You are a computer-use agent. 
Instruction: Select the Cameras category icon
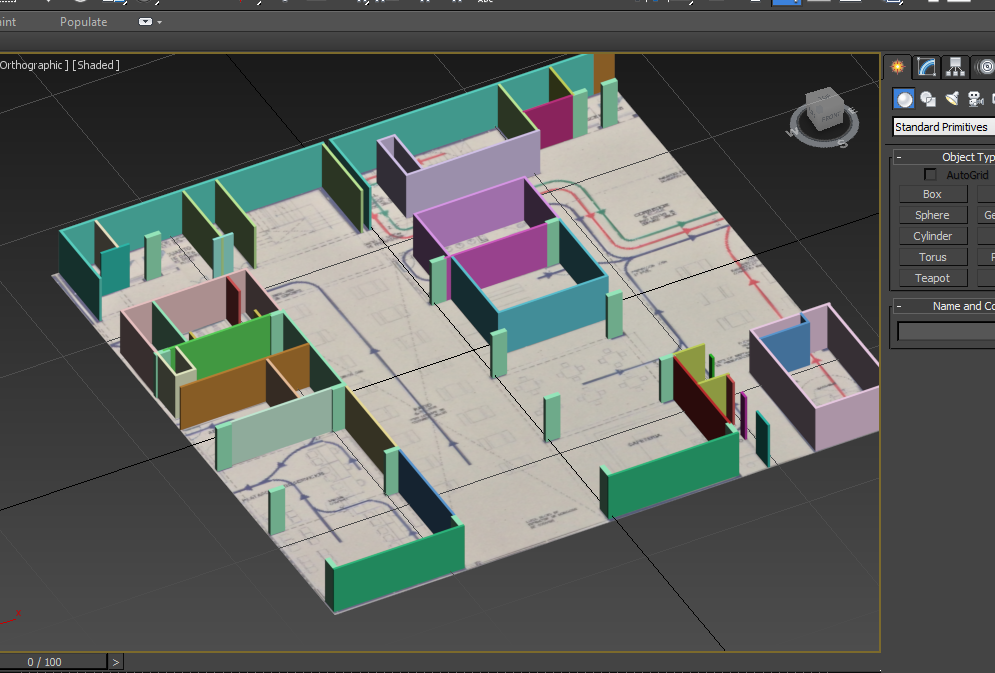click(x=975, y=98)
